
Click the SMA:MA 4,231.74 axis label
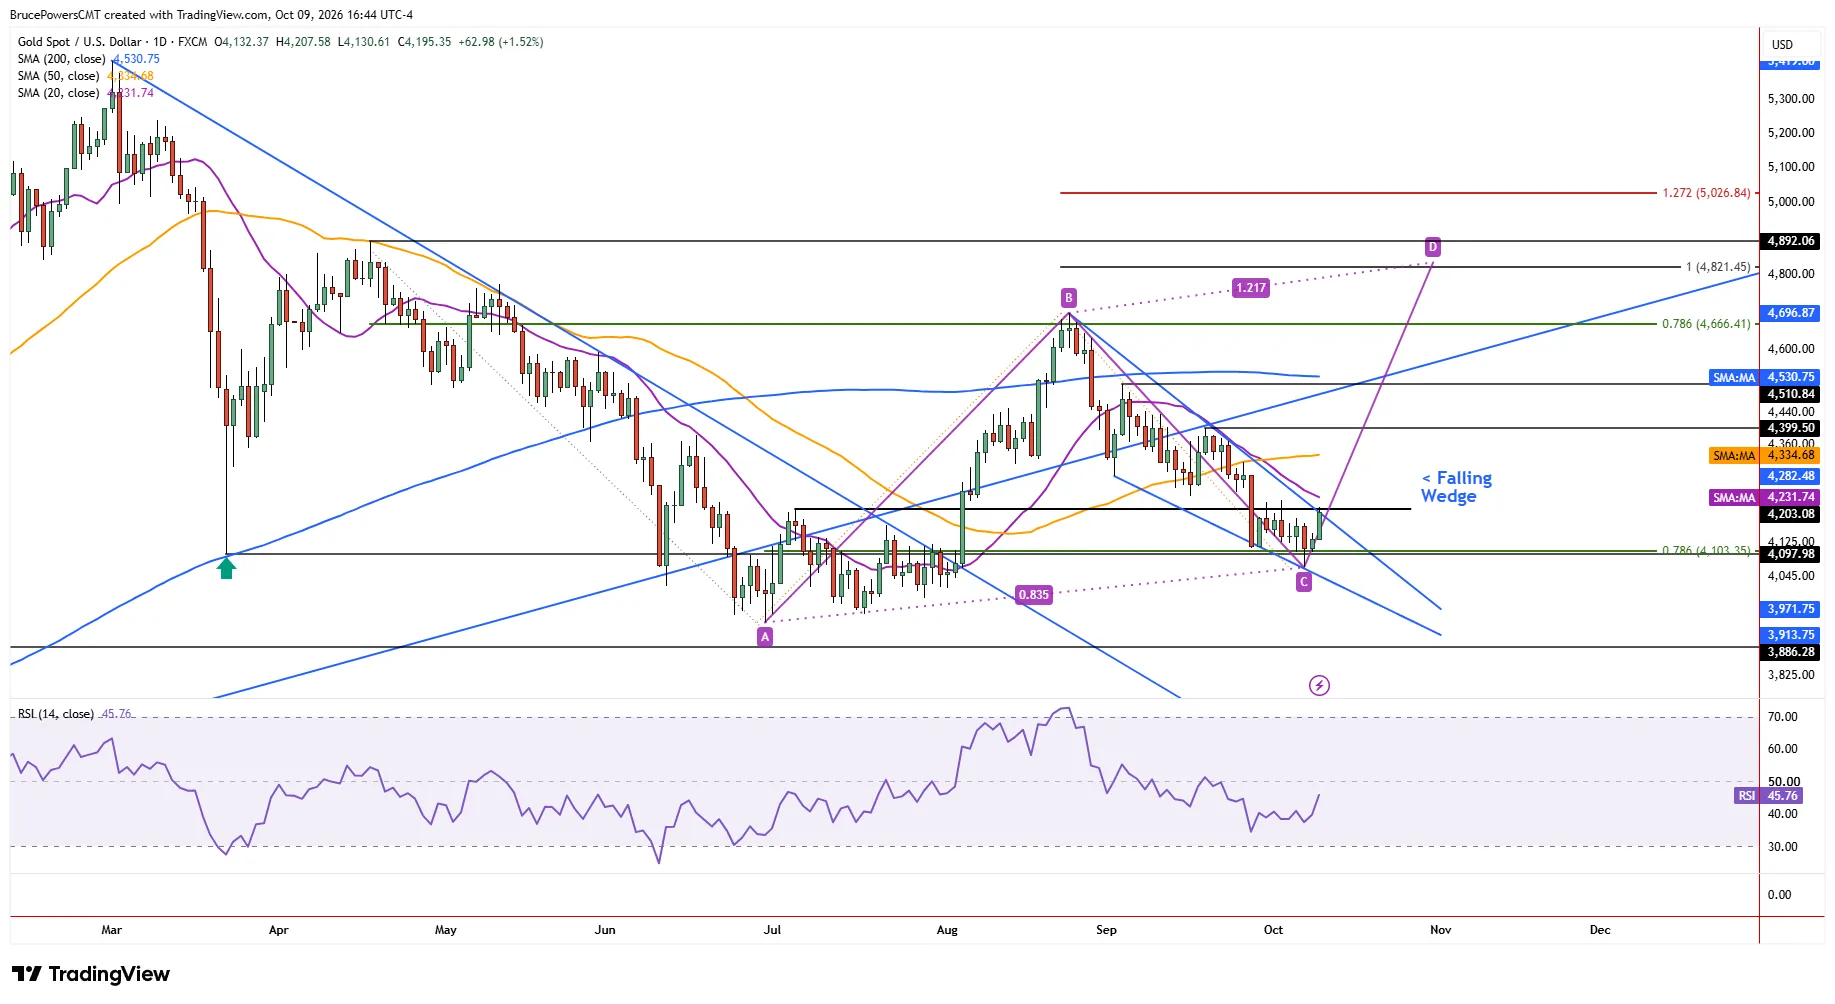coord(1764,497)
